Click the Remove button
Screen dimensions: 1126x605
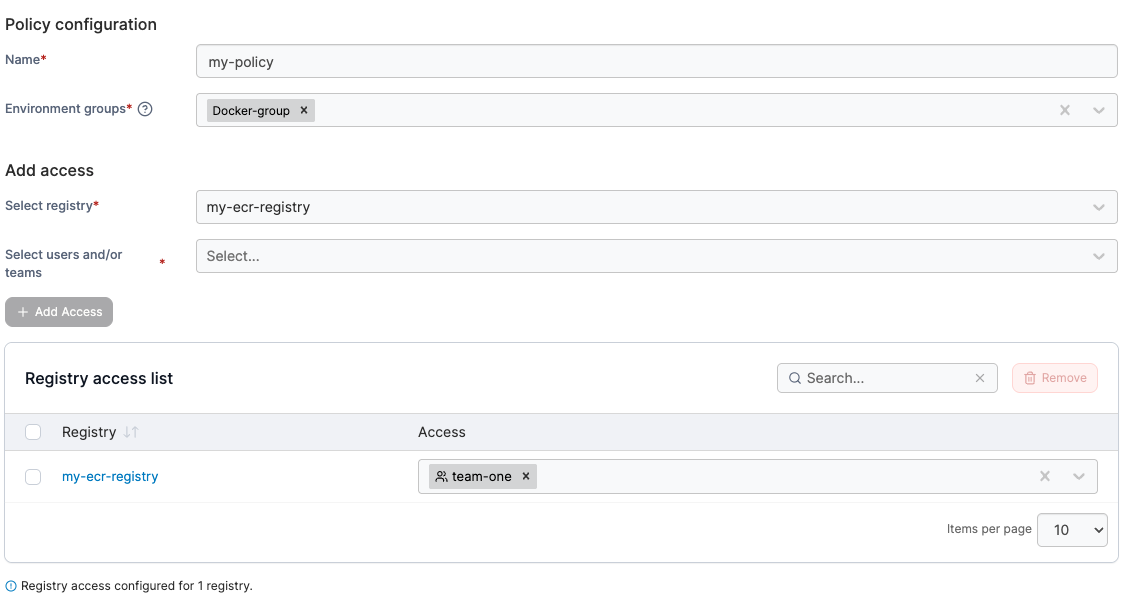pyautogui.click(x=1055, y=378)
